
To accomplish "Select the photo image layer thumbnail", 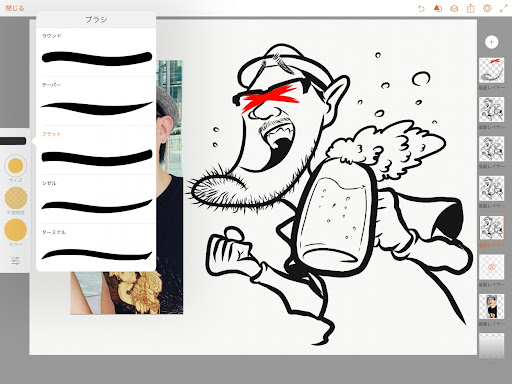I will pyautogui.click(x=491, y=306).
